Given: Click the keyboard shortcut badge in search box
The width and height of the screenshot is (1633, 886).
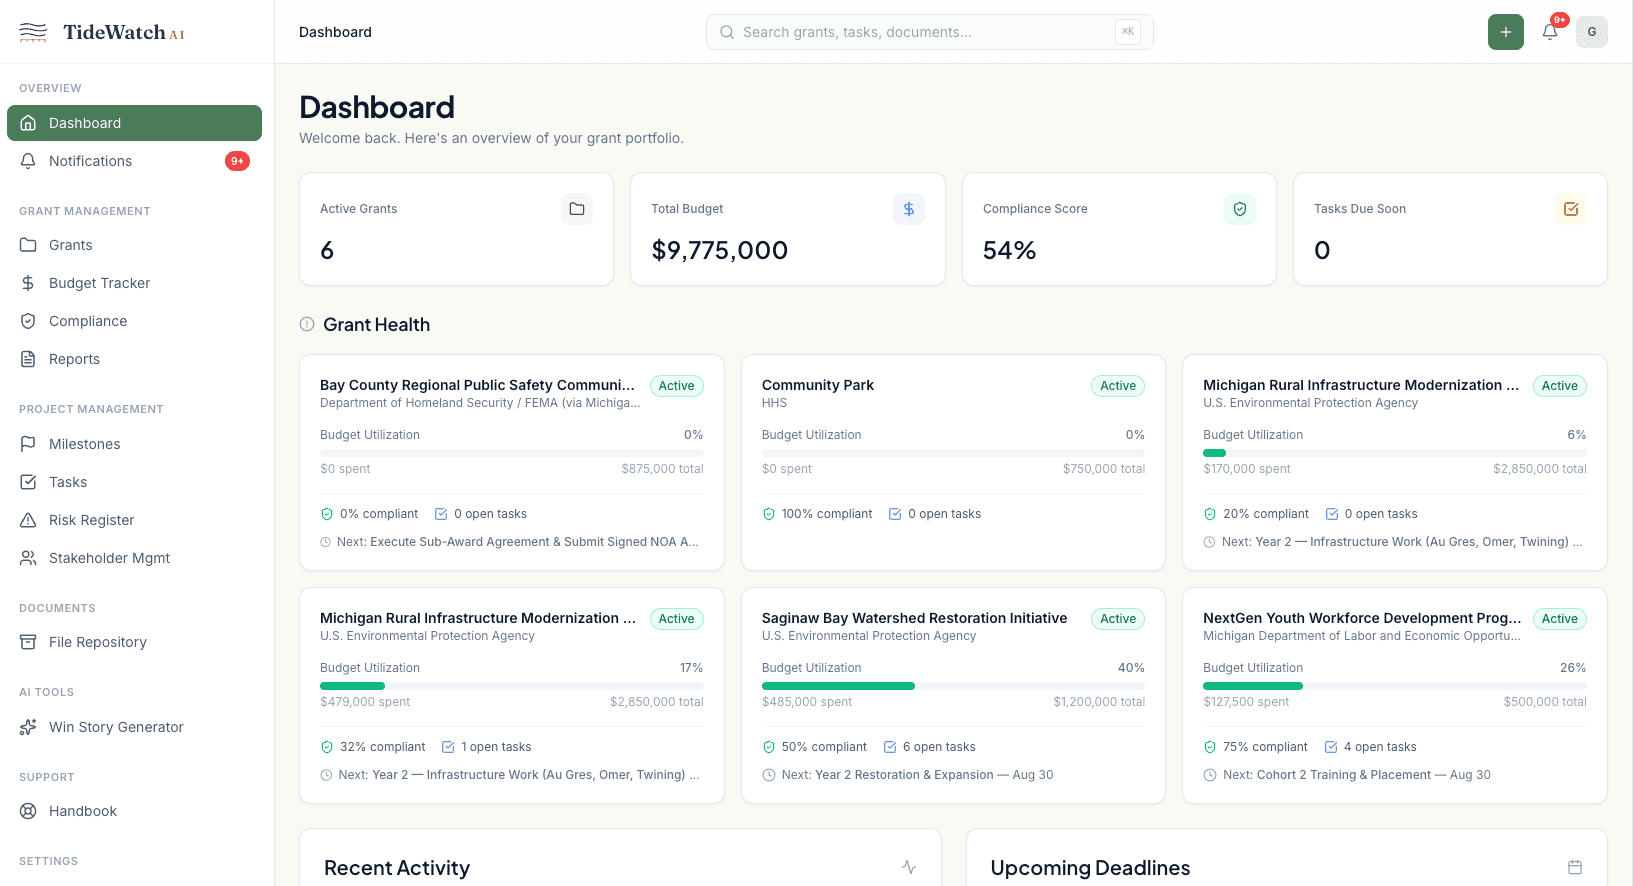Looking at the screenshot, I should (1128, 32).
